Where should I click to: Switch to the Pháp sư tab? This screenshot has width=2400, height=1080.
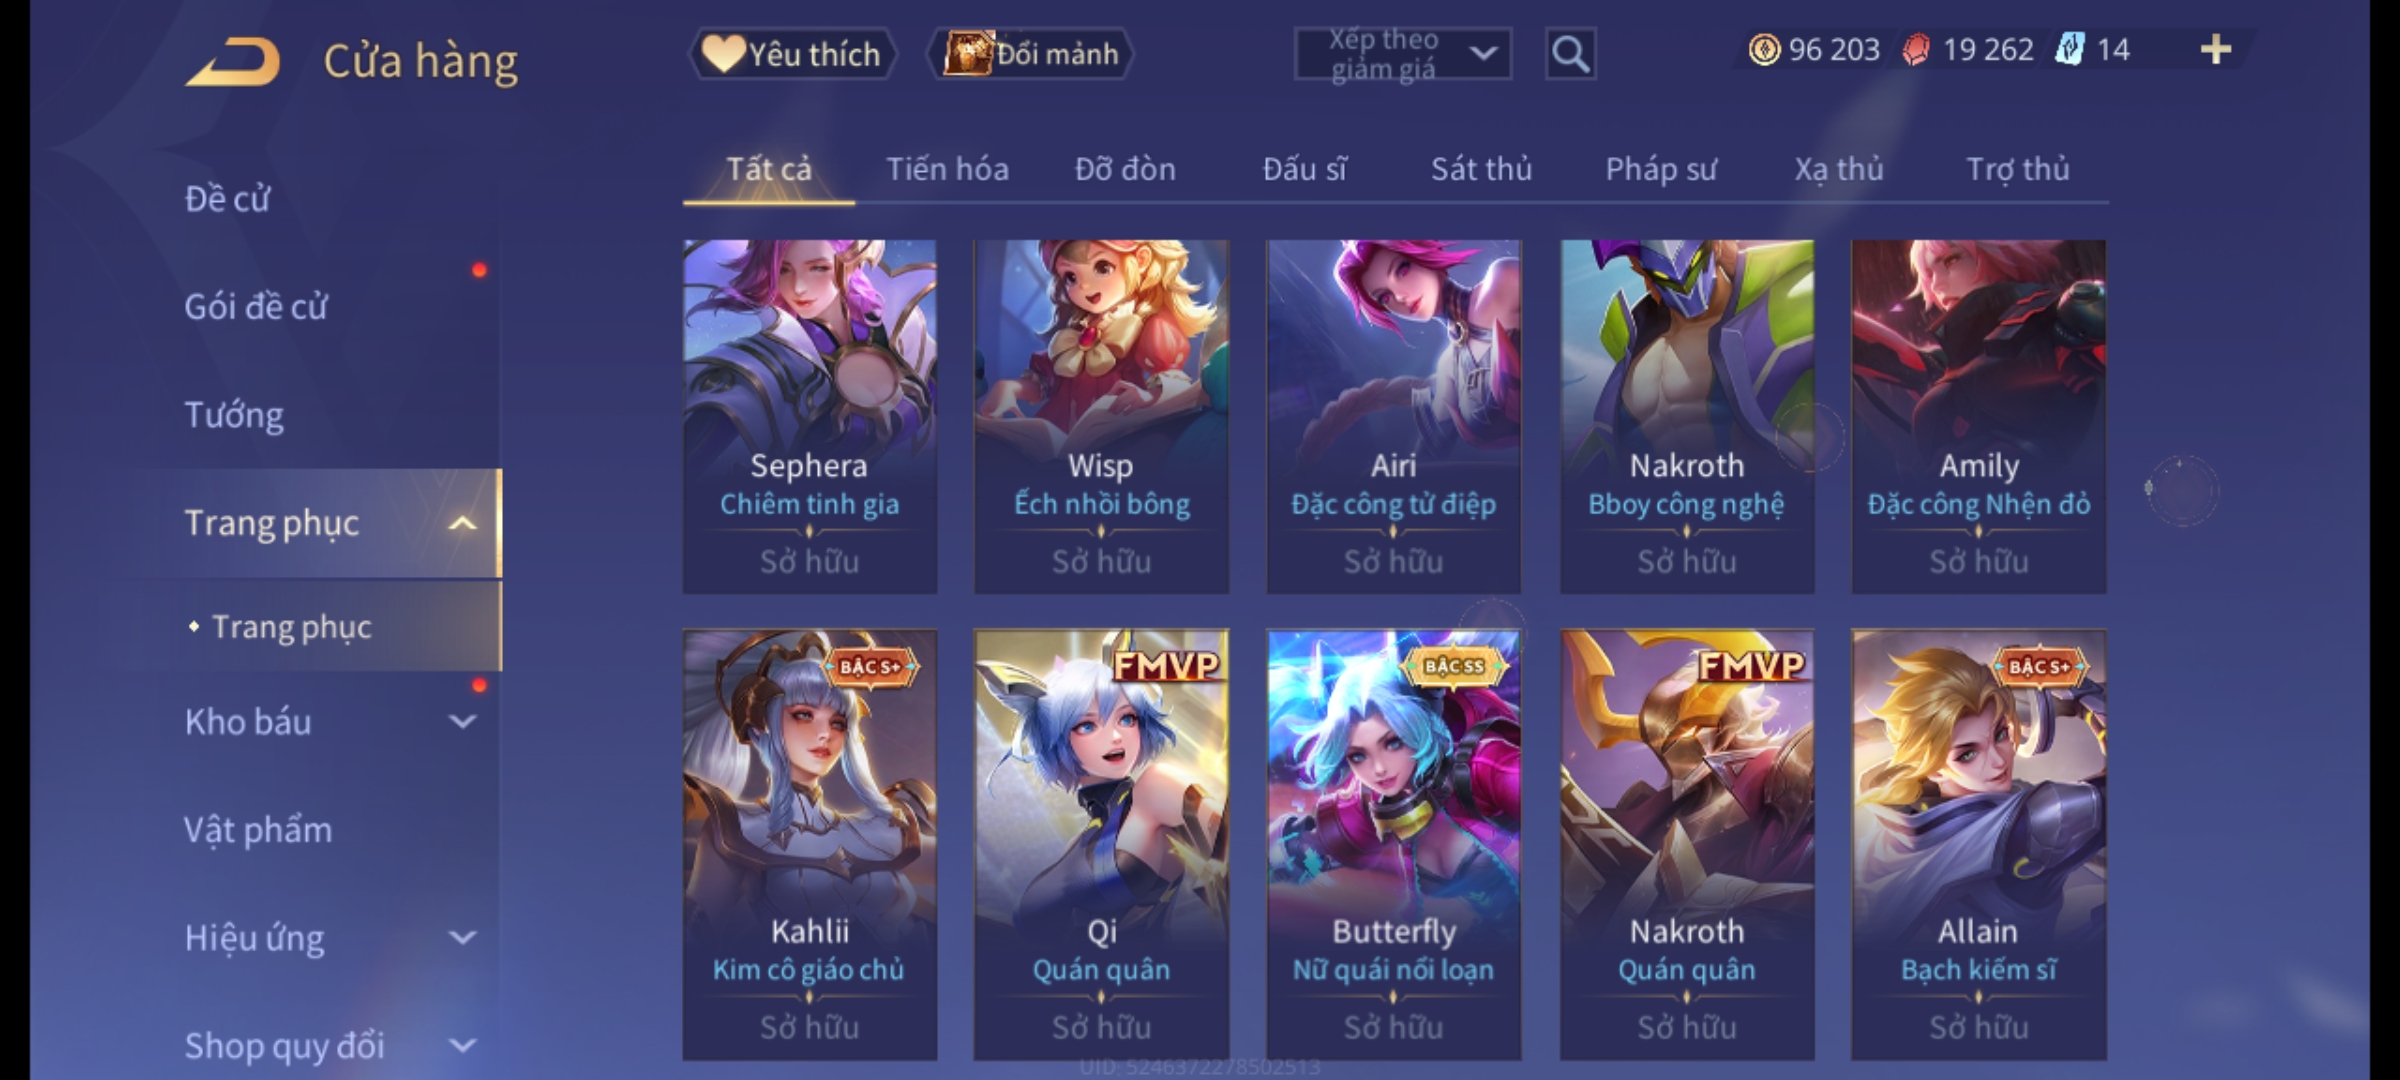pyautogui.click(x=1660, y=169)
